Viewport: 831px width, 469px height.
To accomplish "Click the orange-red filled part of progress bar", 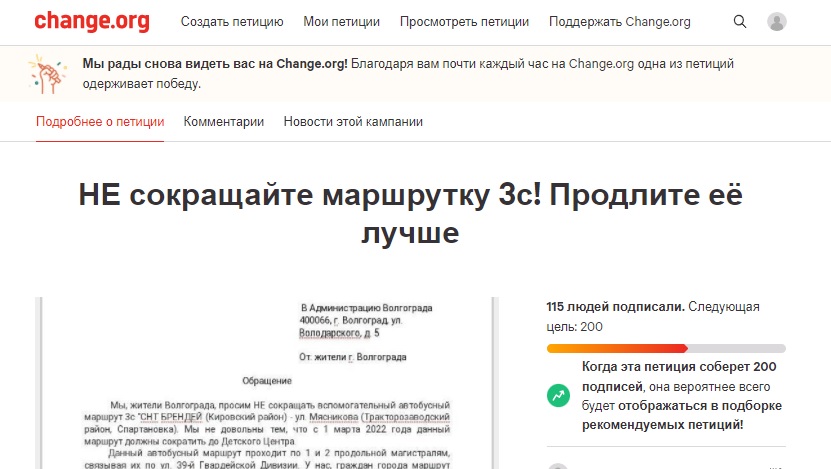I will click(x=616, y=348).
